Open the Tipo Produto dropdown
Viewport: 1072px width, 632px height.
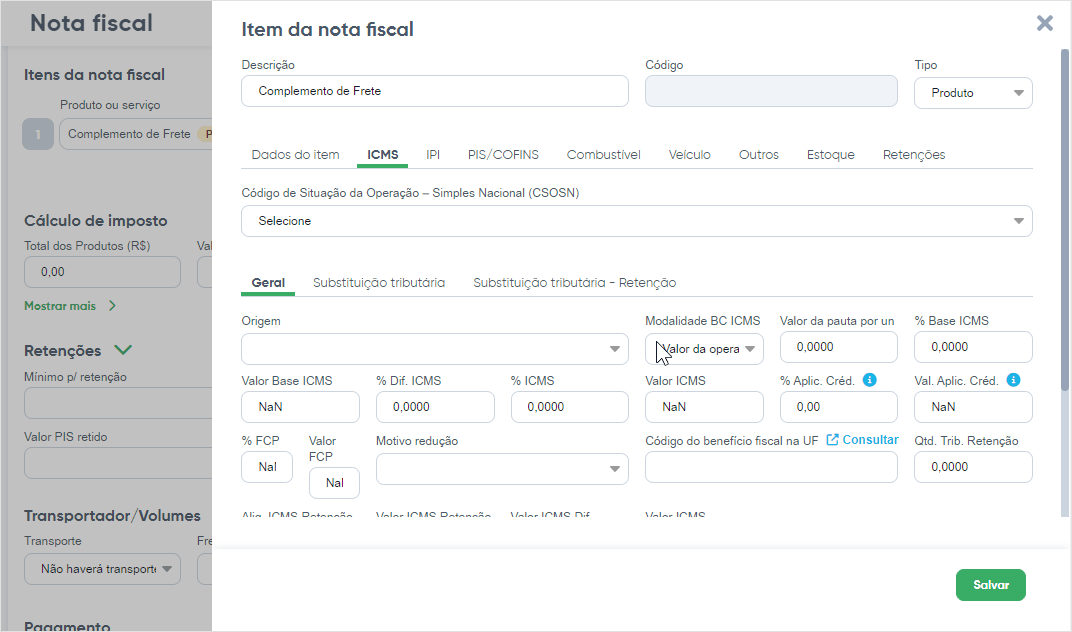pyautogui.click(x=973, y=93)
